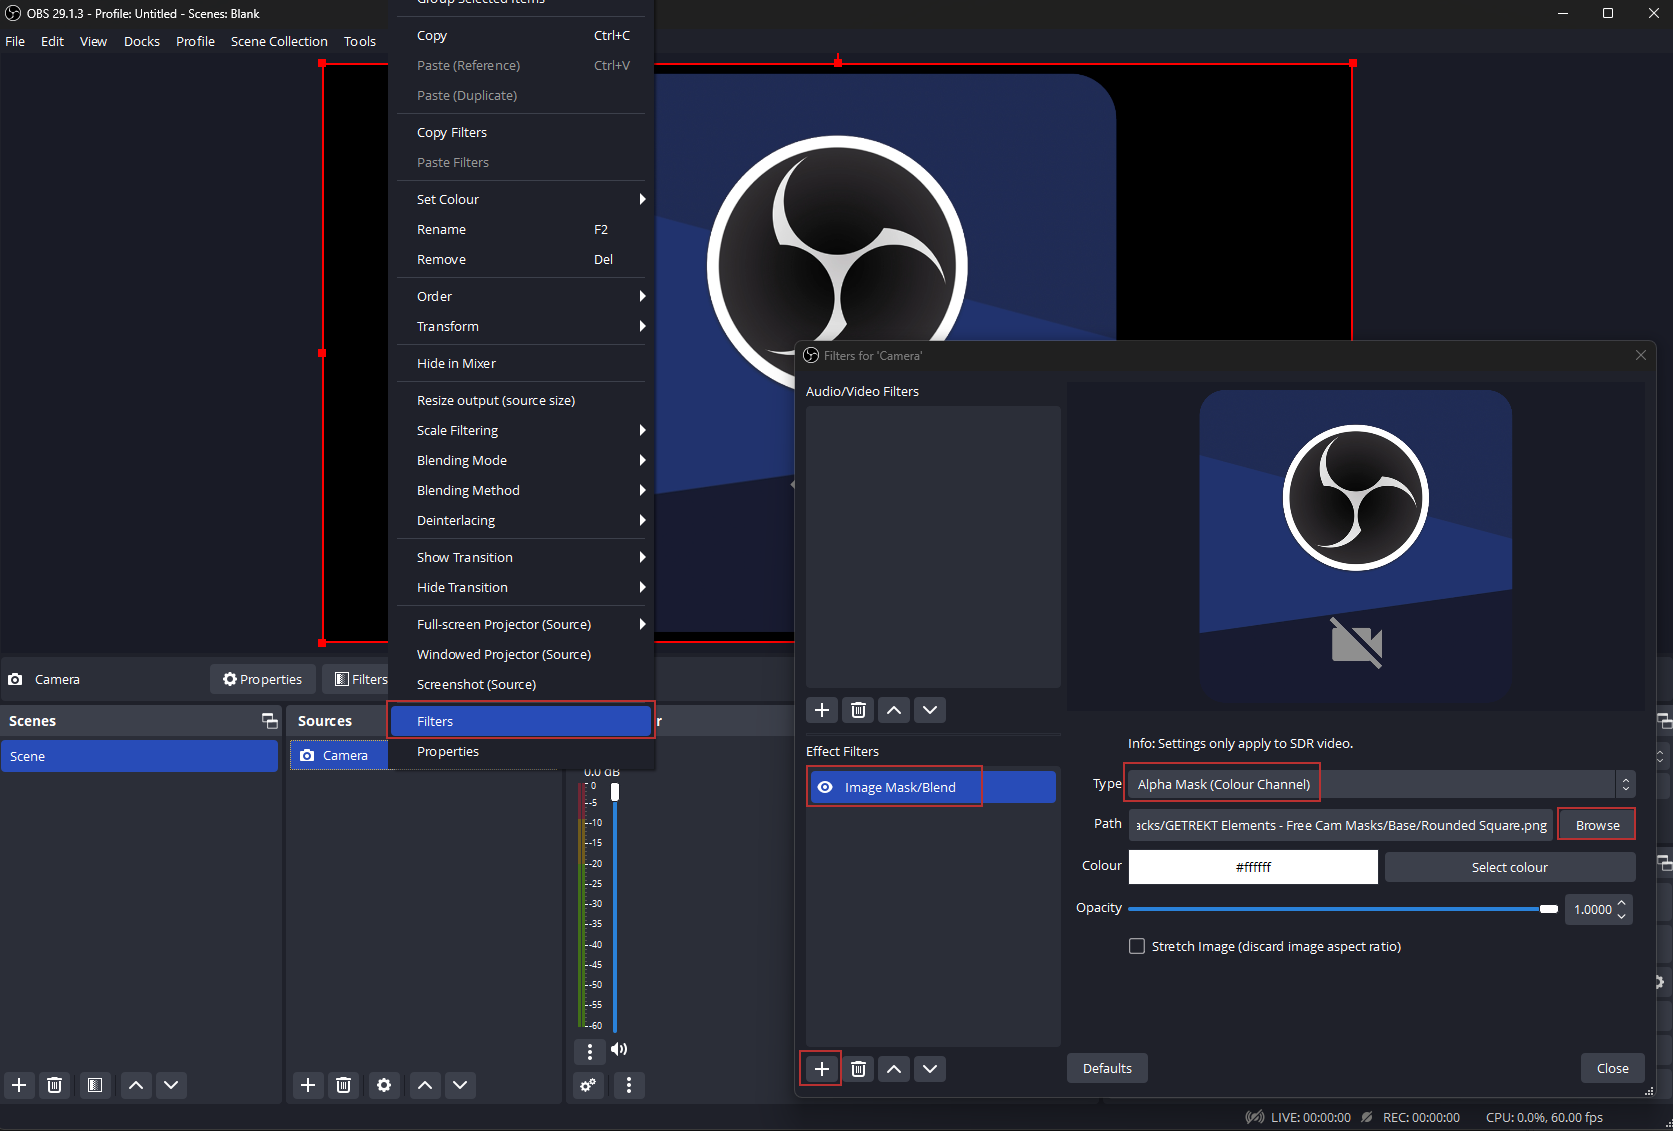Viewport: 1673px width, 1131px height.
Task: Choose Windowed Projector (Source) entry
Action: (523, 654)
